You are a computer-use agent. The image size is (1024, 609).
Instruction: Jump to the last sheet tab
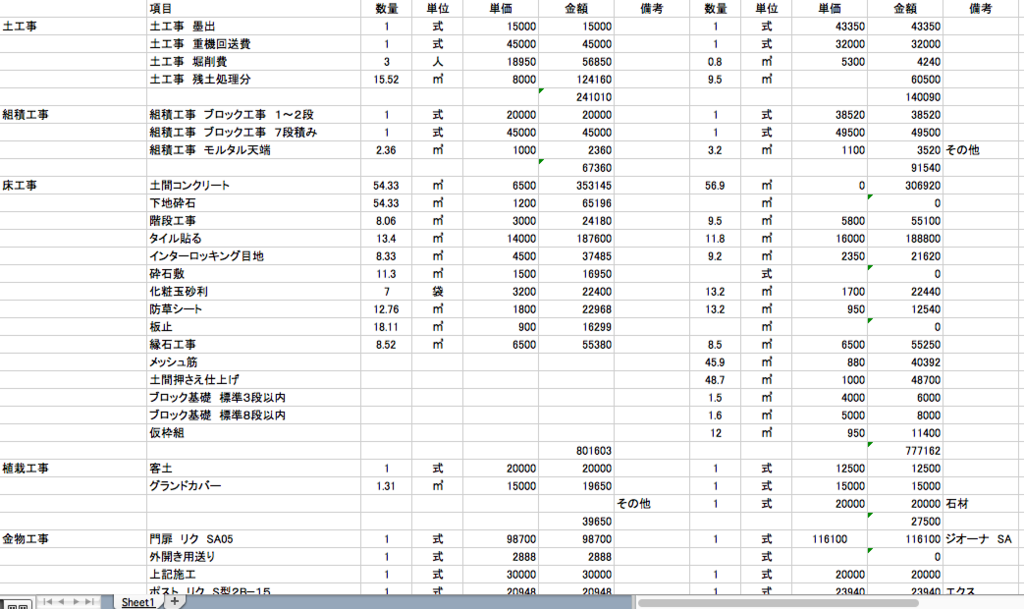coord(90,601)
